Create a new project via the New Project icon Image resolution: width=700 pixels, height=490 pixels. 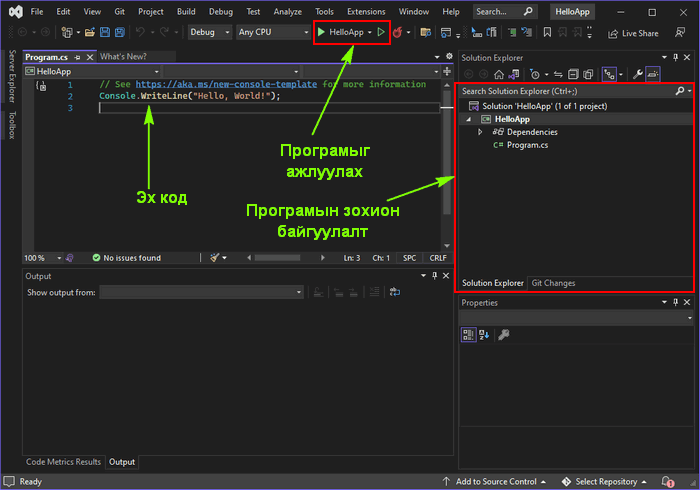coord(67,32)
